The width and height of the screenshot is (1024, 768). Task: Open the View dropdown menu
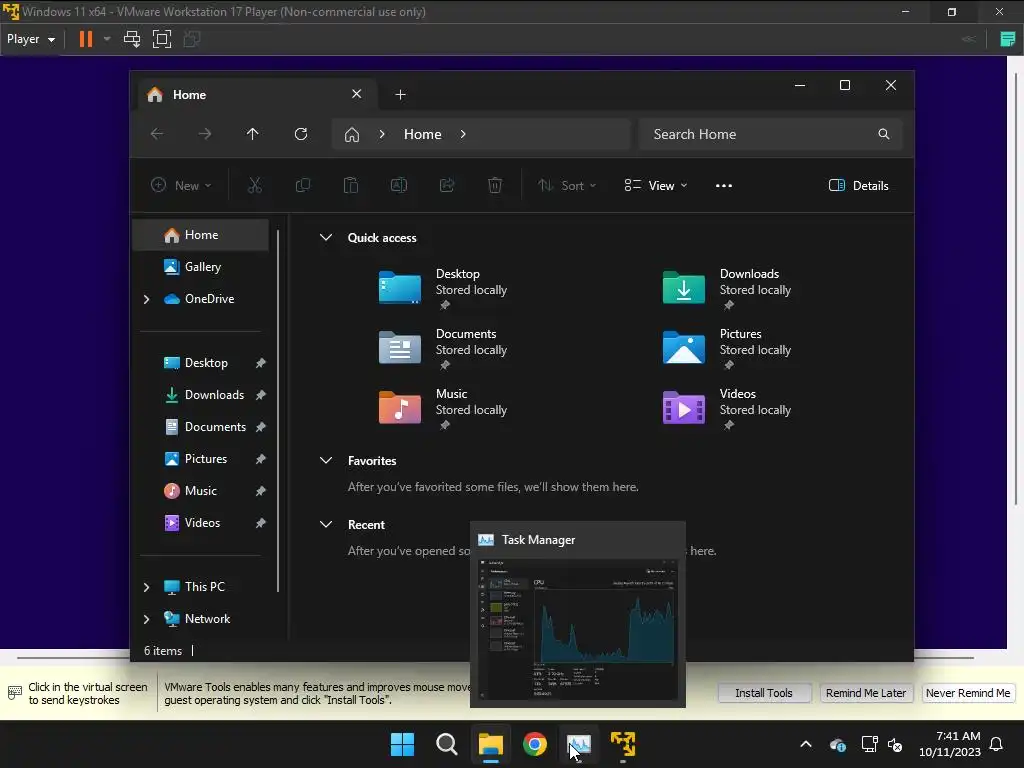(x=656, y=185)
